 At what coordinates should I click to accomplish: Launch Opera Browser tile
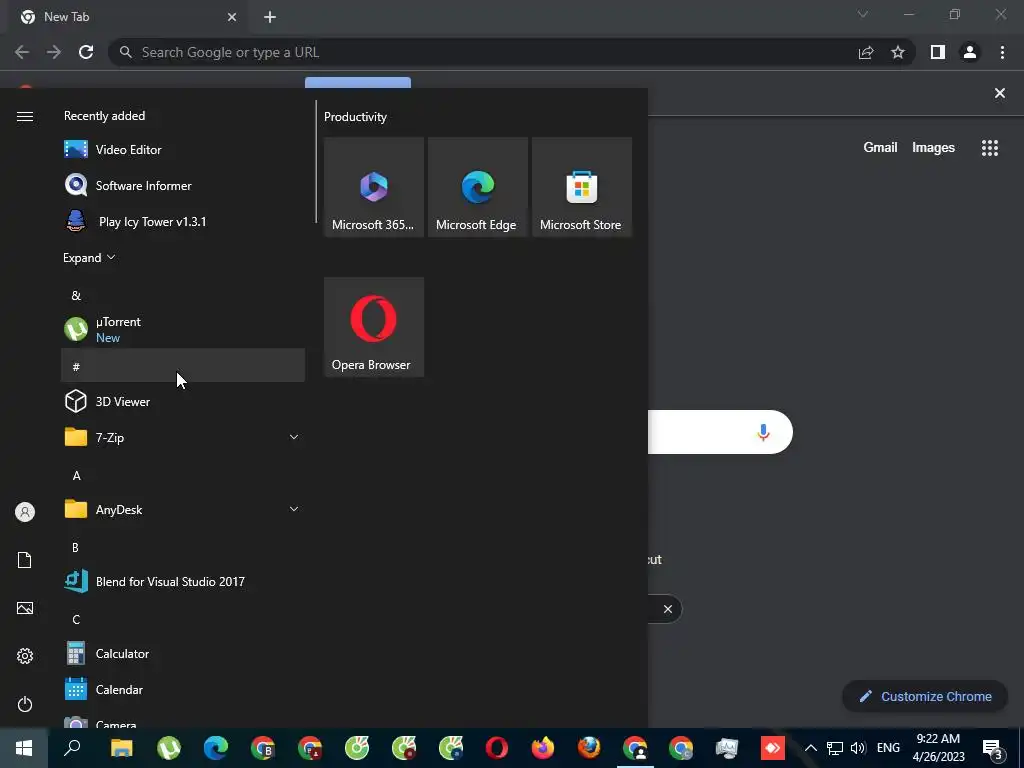[374, 327]
